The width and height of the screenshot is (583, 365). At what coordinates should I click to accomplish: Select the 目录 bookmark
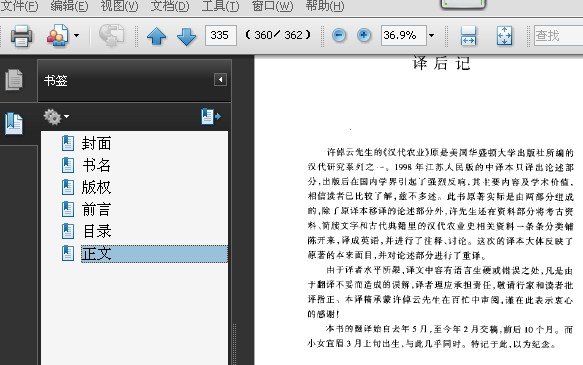[x=97, y=231]
